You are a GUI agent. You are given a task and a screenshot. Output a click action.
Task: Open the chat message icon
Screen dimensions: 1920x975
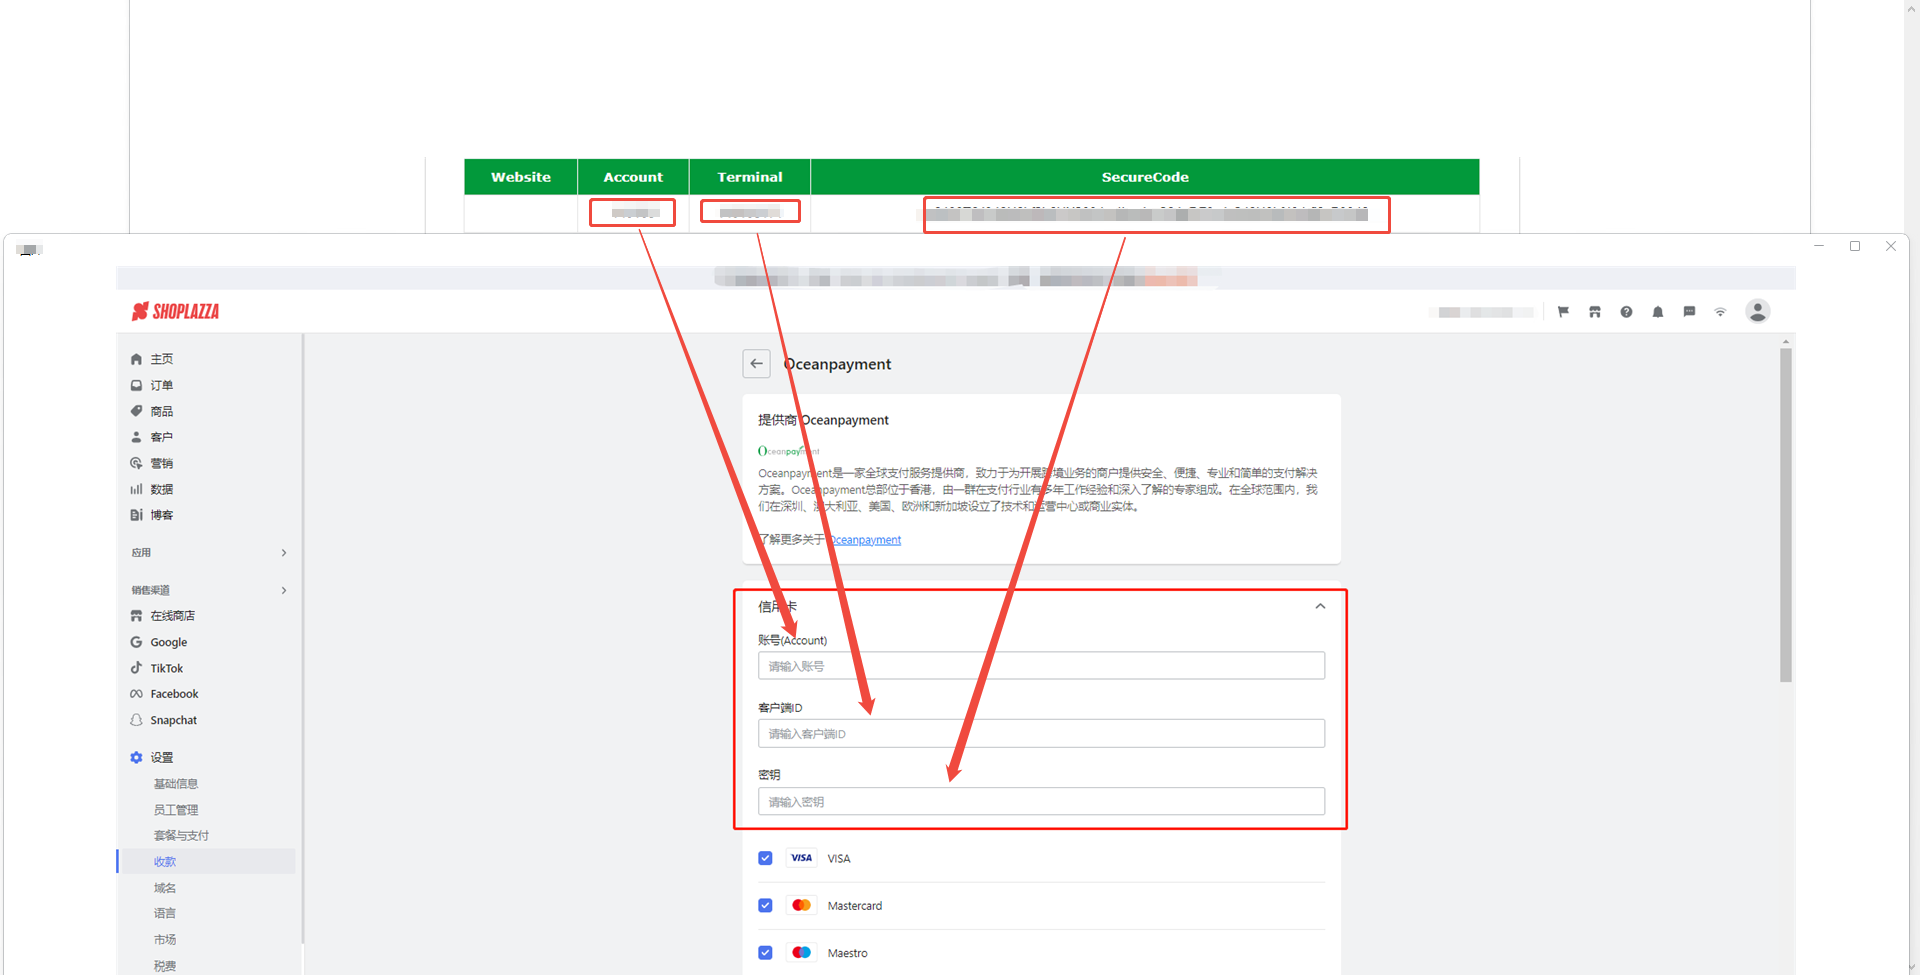1689,312
